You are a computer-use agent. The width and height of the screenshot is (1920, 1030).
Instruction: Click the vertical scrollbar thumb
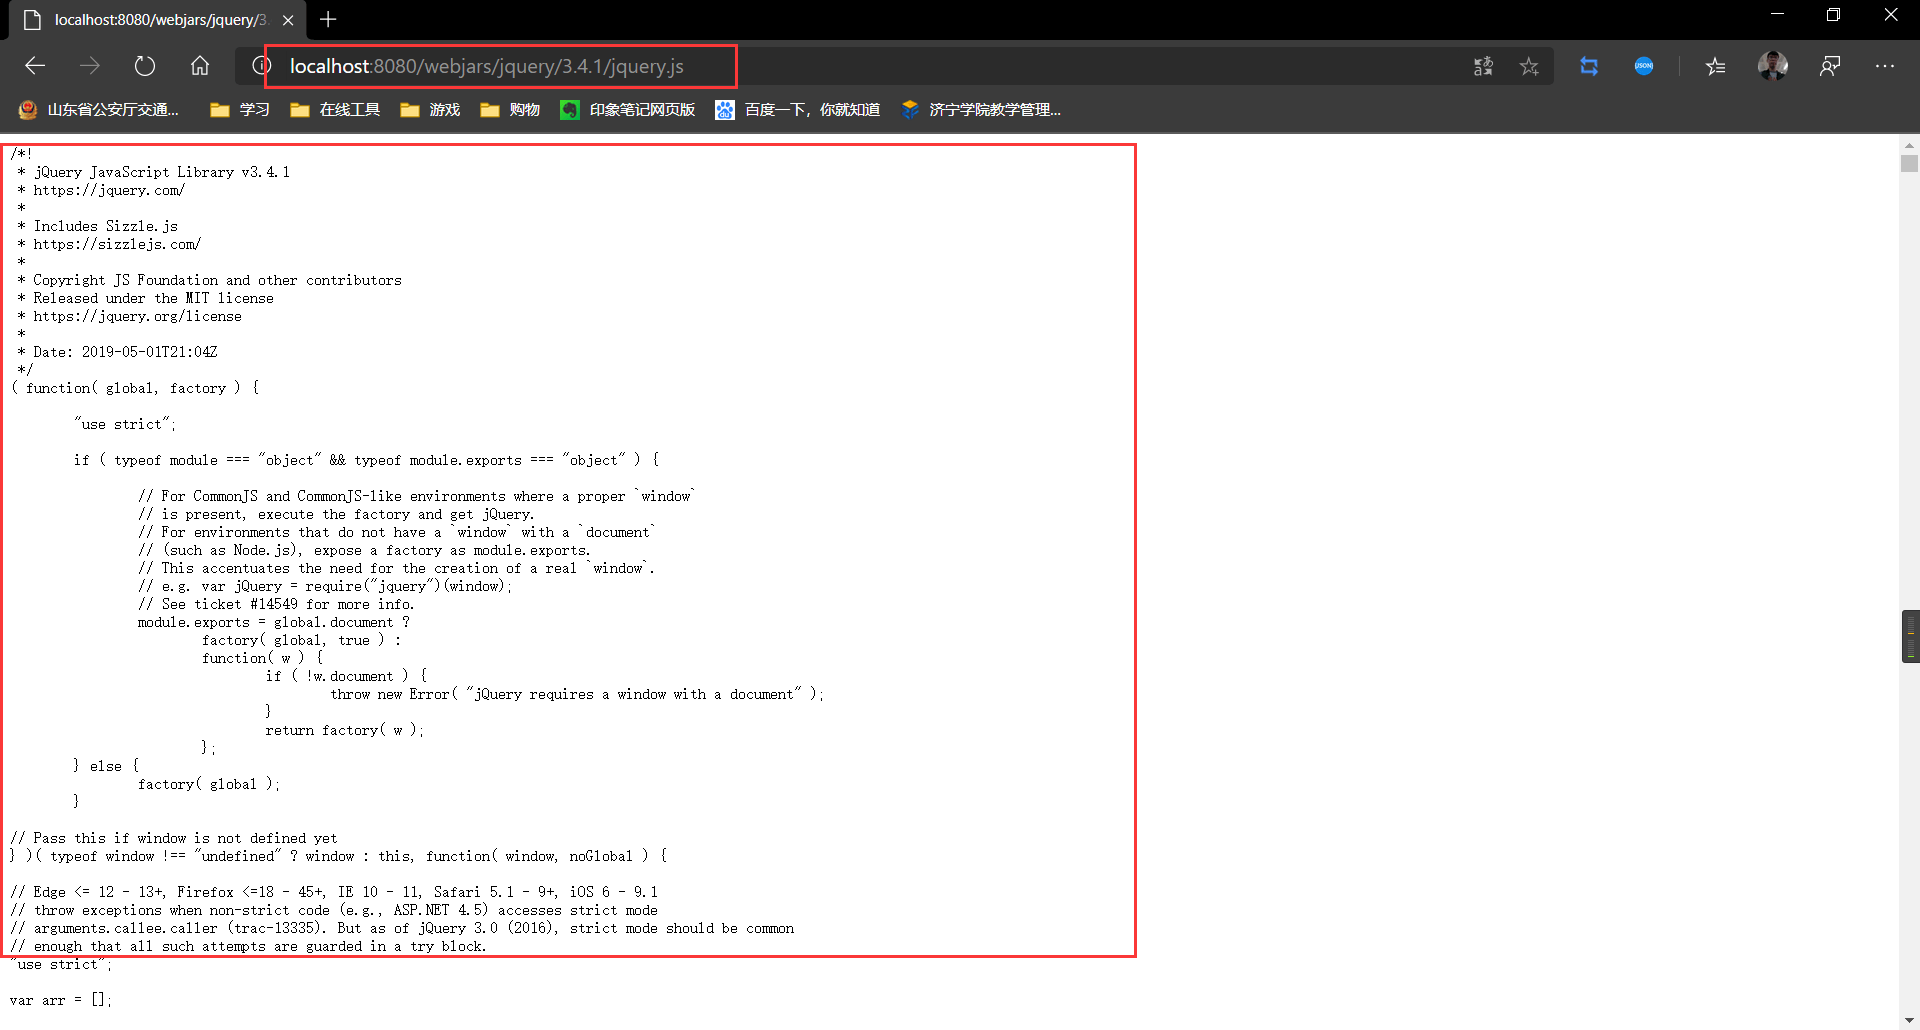click(1910, 163)
